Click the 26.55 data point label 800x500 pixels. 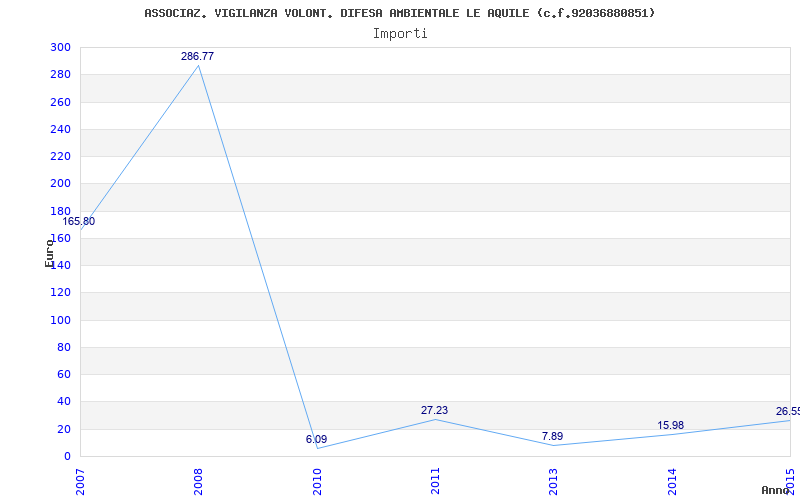788,412
